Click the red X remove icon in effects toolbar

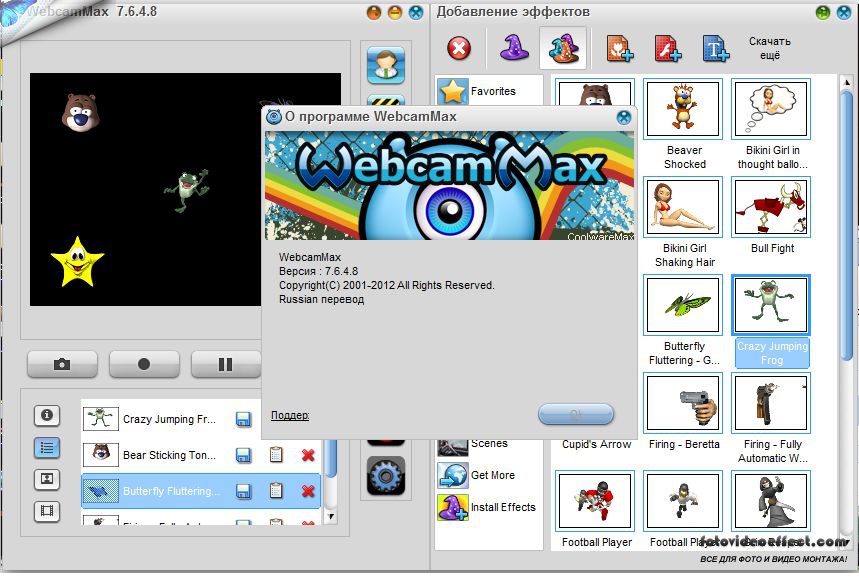coord(459,48)
